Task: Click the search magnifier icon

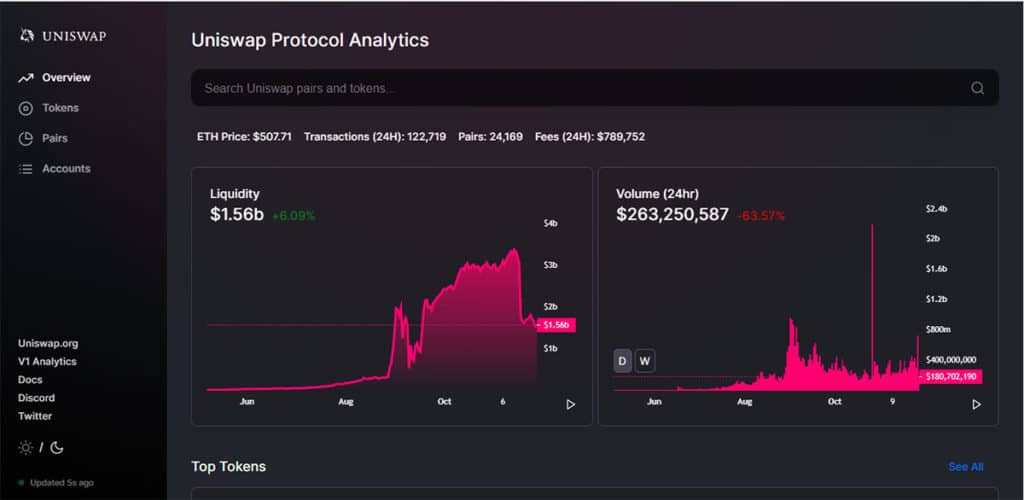Action: coord(977,88)
